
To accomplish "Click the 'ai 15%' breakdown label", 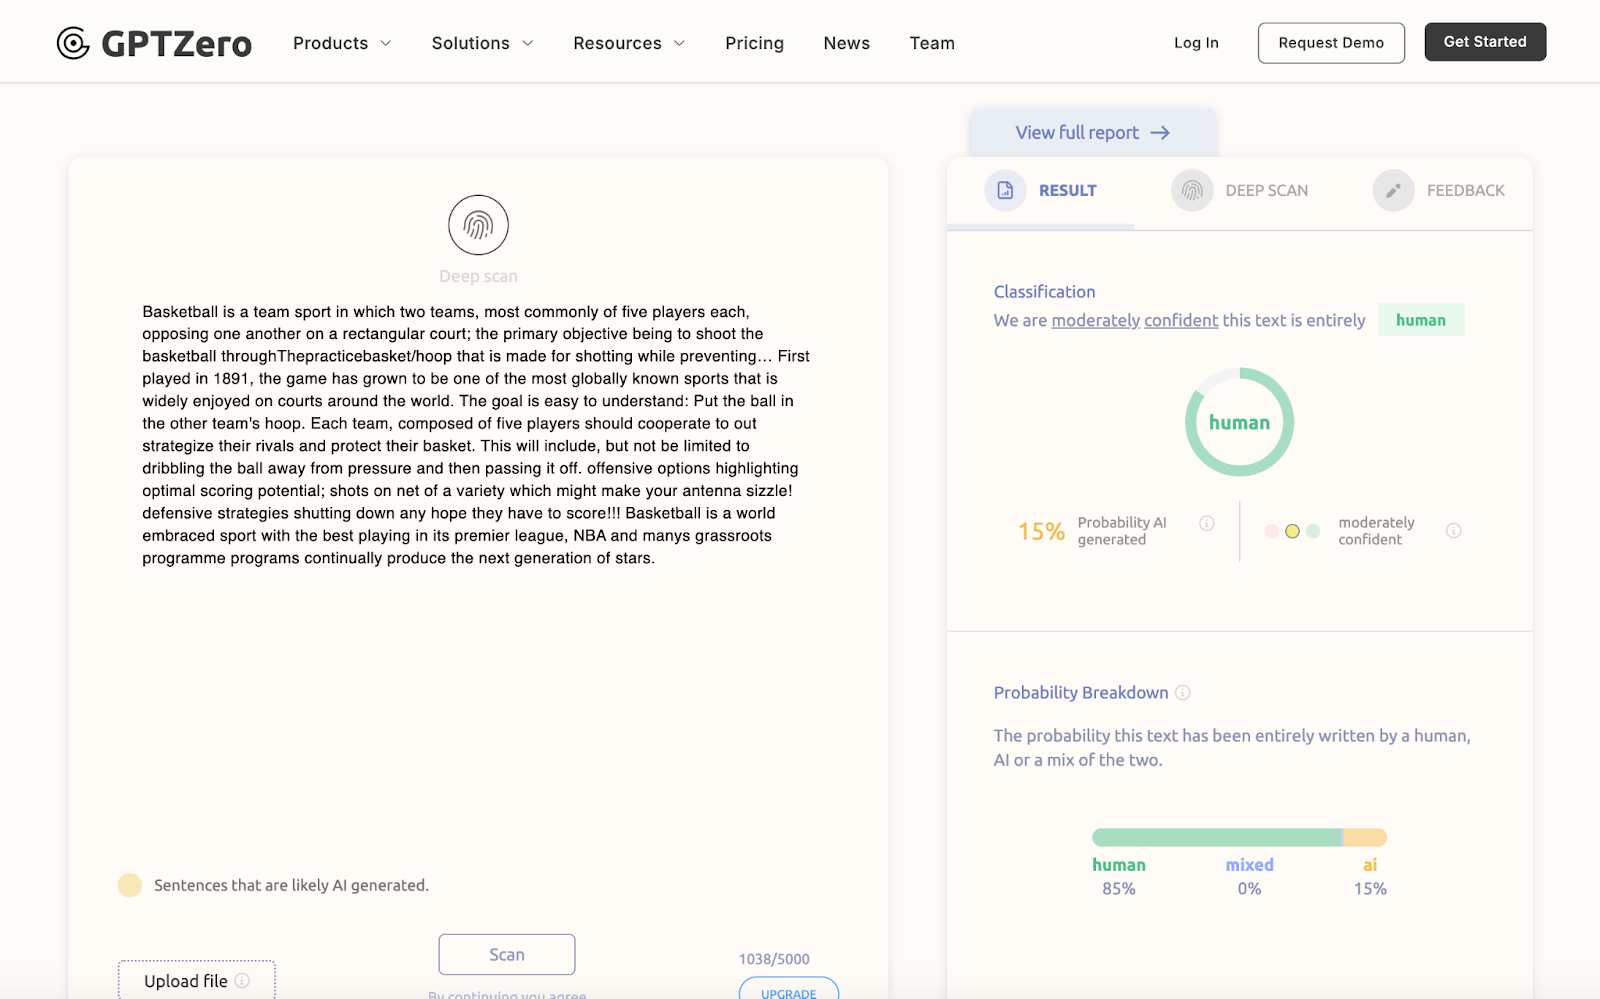I will tap(1370, 876).
